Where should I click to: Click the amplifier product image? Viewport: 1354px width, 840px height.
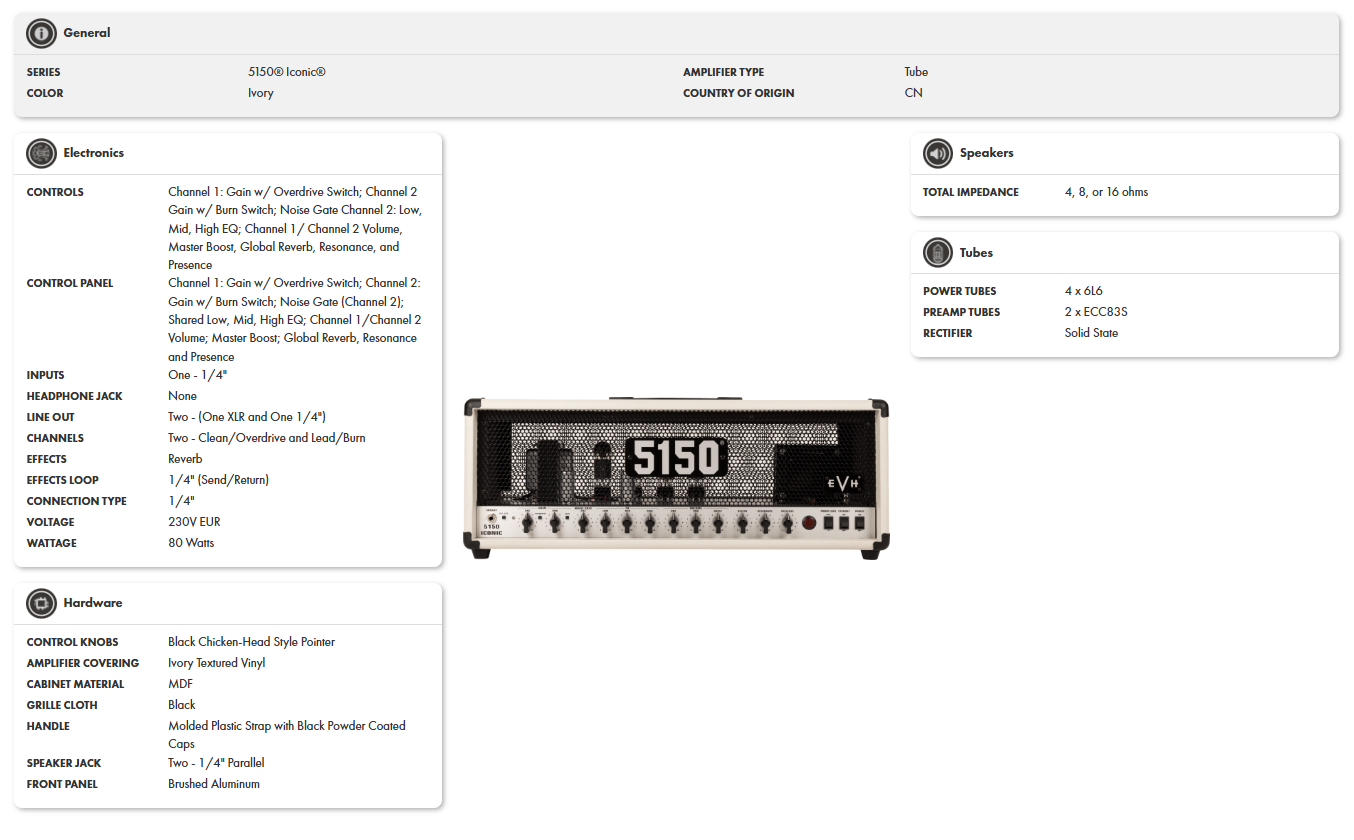(677, 477)
